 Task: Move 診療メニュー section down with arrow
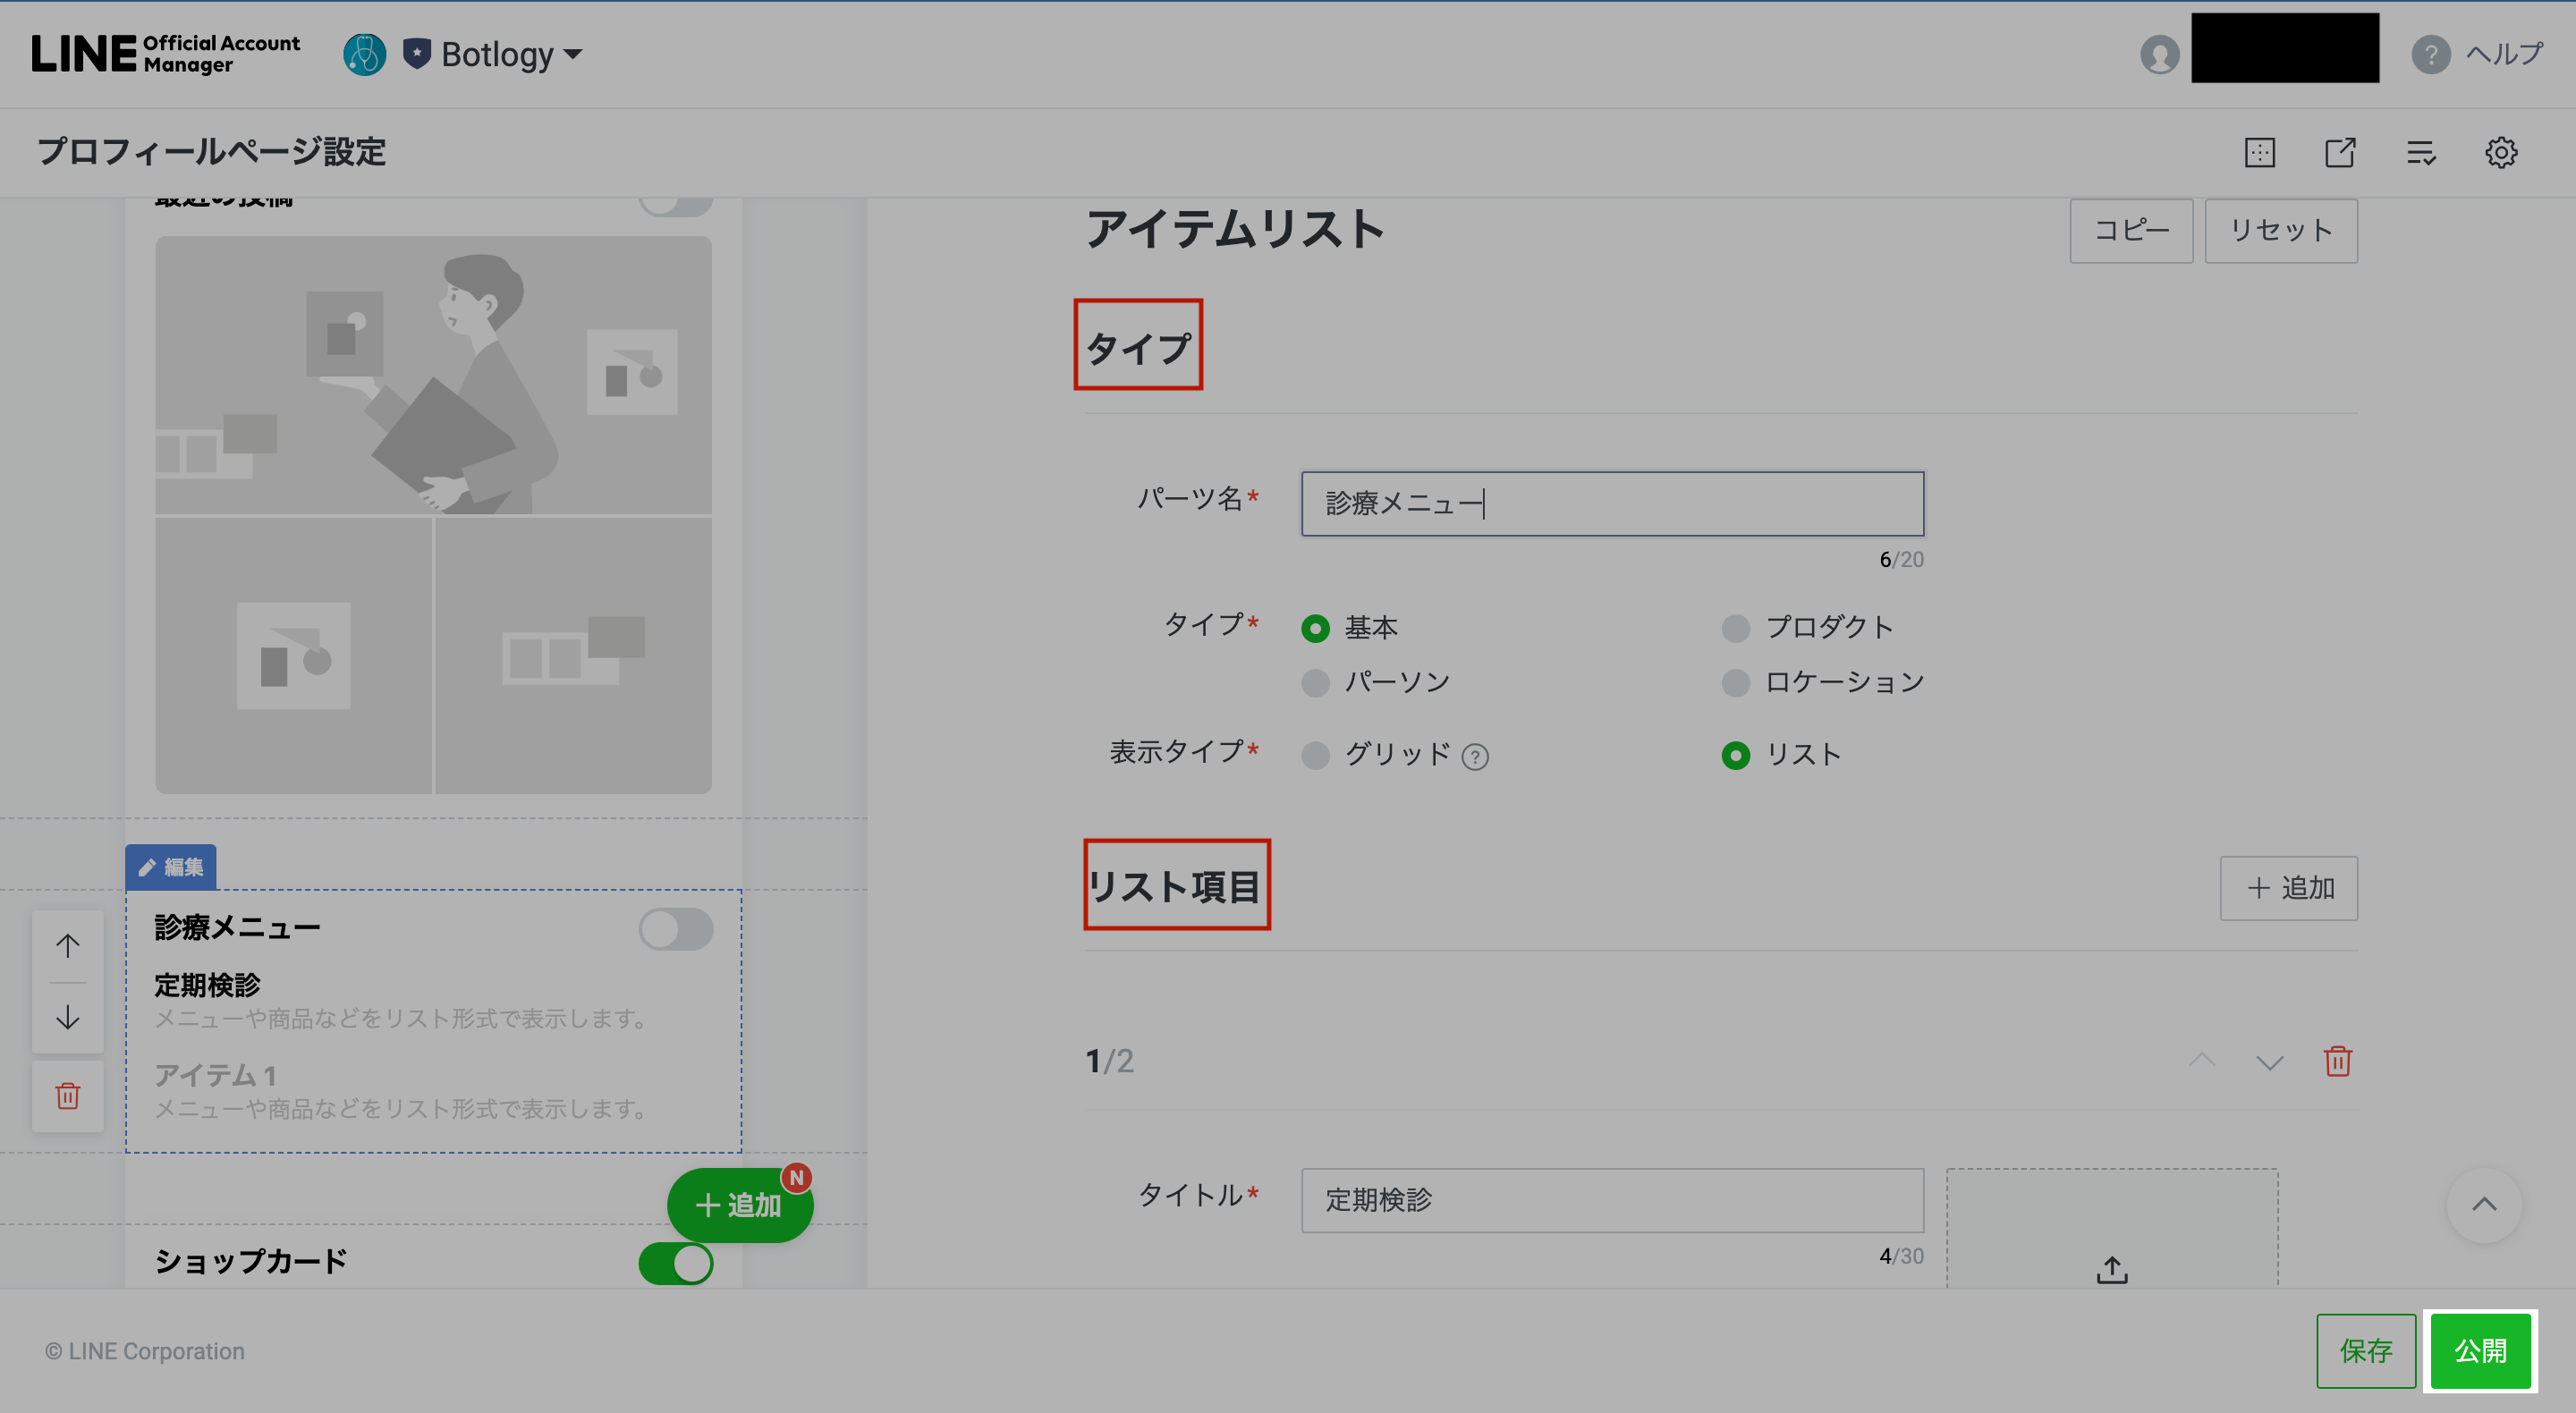(68, 1018)
